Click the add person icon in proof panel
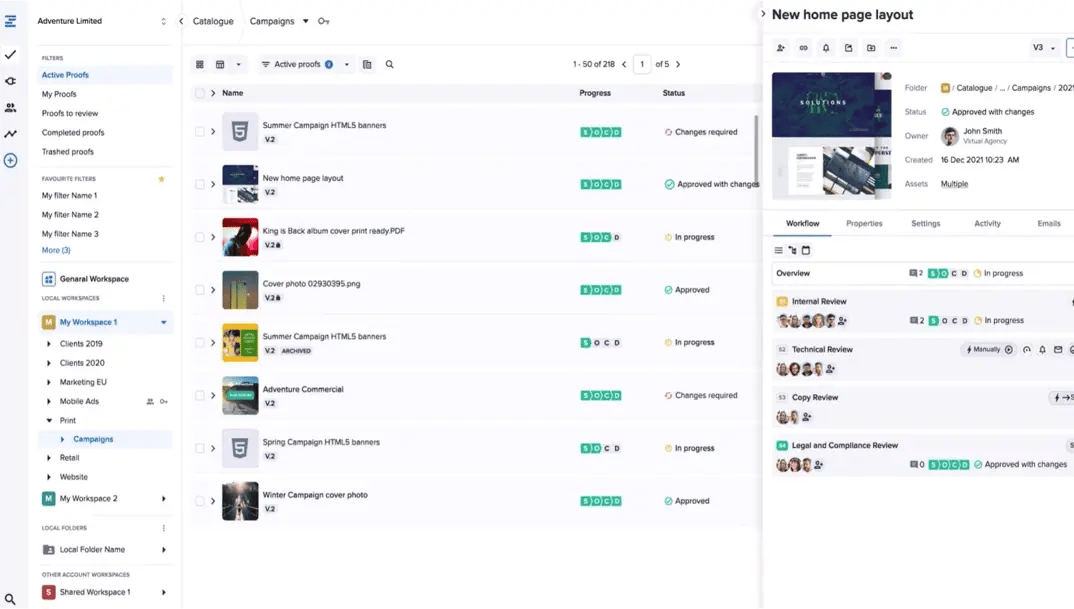Screen dimensions: 1074x609 [x=781, y=48]
